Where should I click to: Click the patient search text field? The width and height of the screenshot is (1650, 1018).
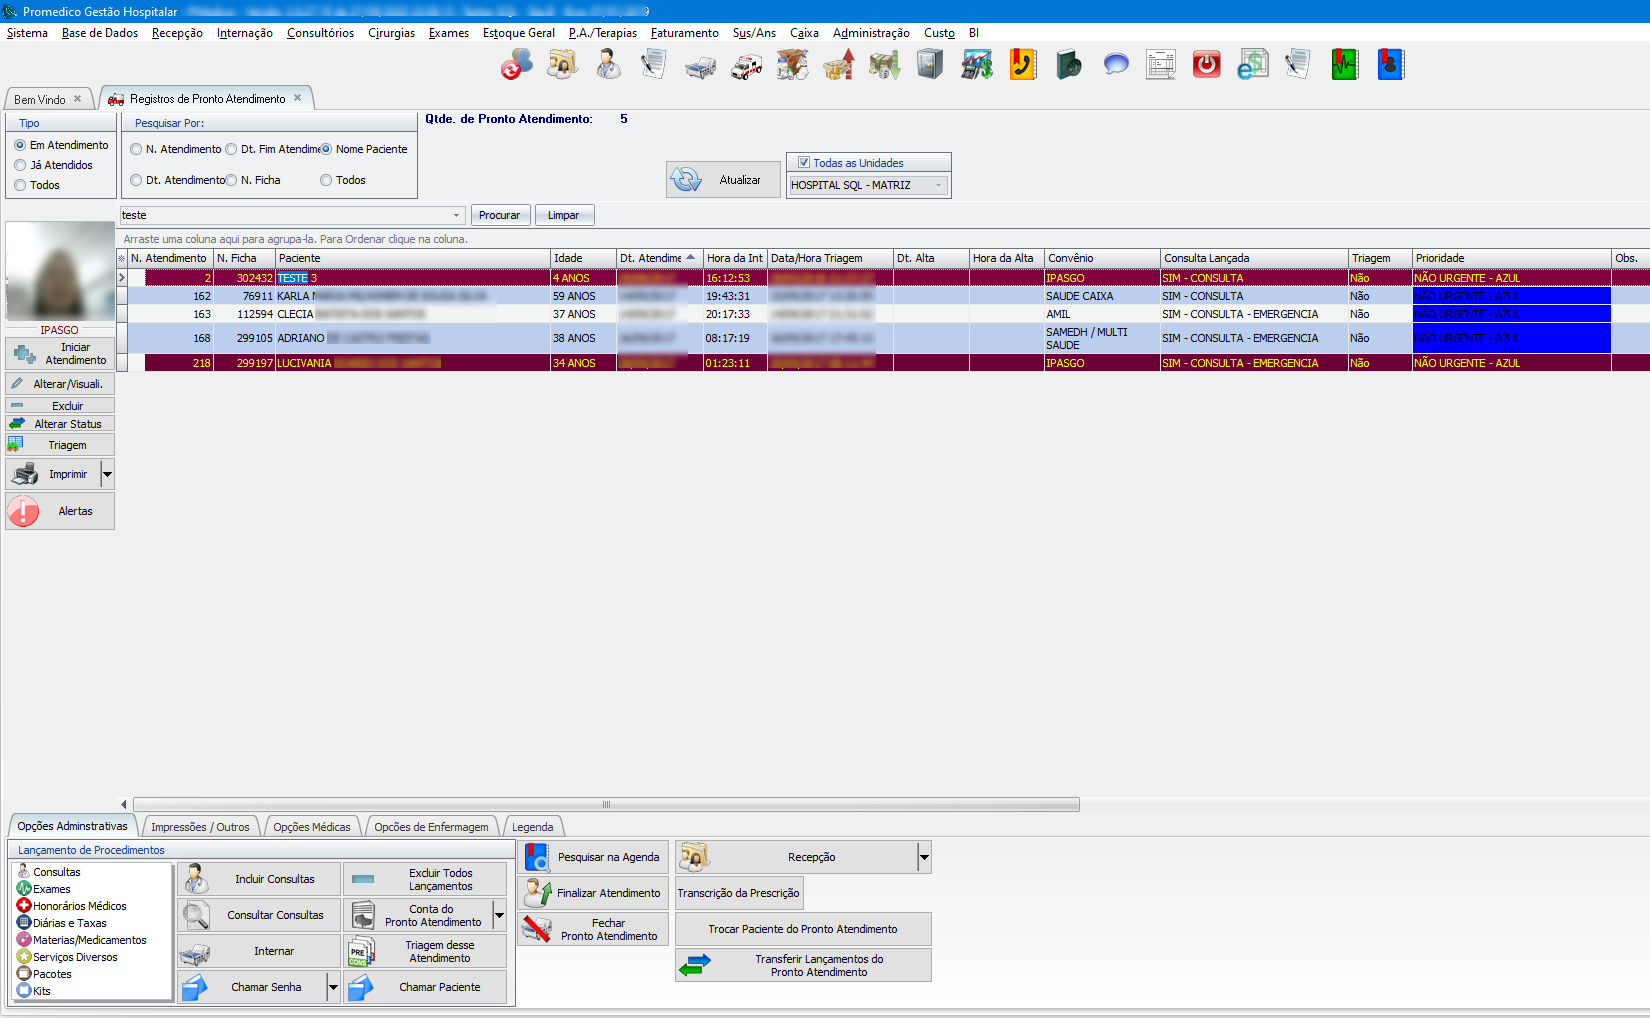285,215
